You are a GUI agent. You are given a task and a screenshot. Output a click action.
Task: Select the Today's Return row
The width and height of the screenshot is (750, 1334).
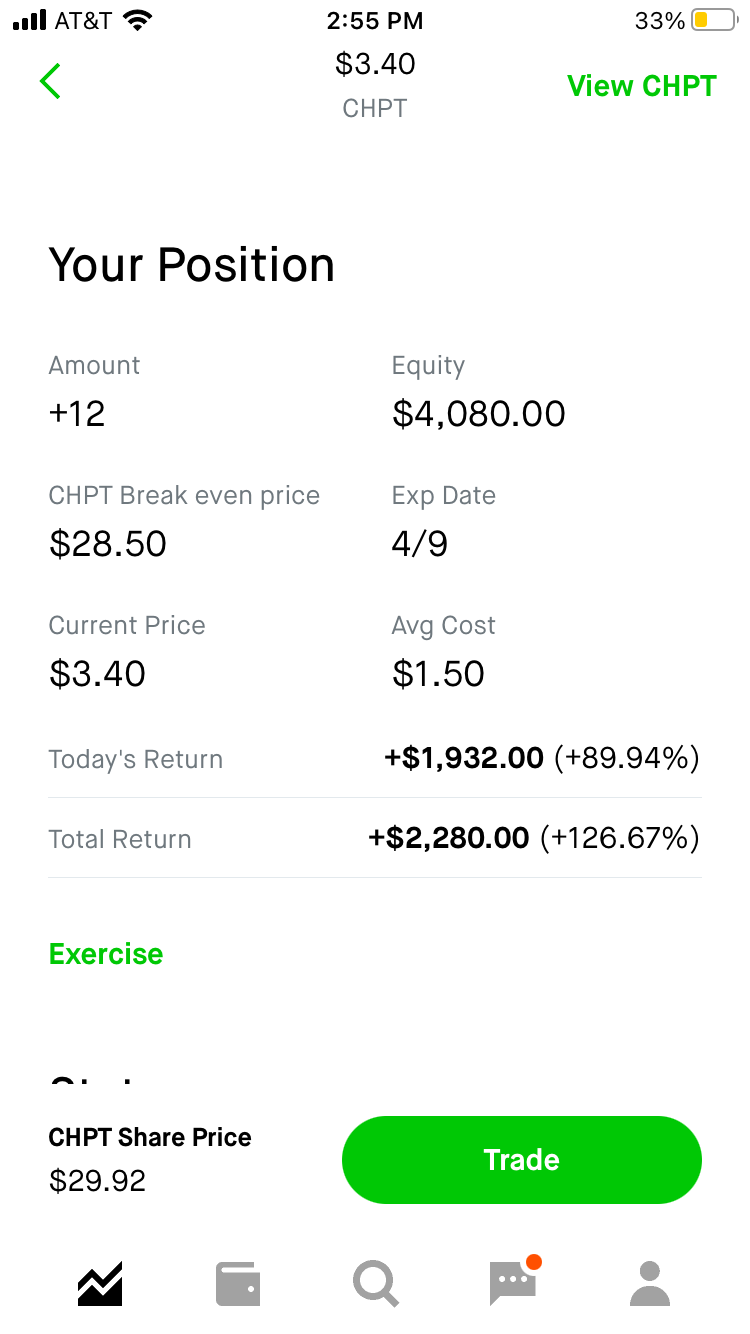tap(375, 759)
